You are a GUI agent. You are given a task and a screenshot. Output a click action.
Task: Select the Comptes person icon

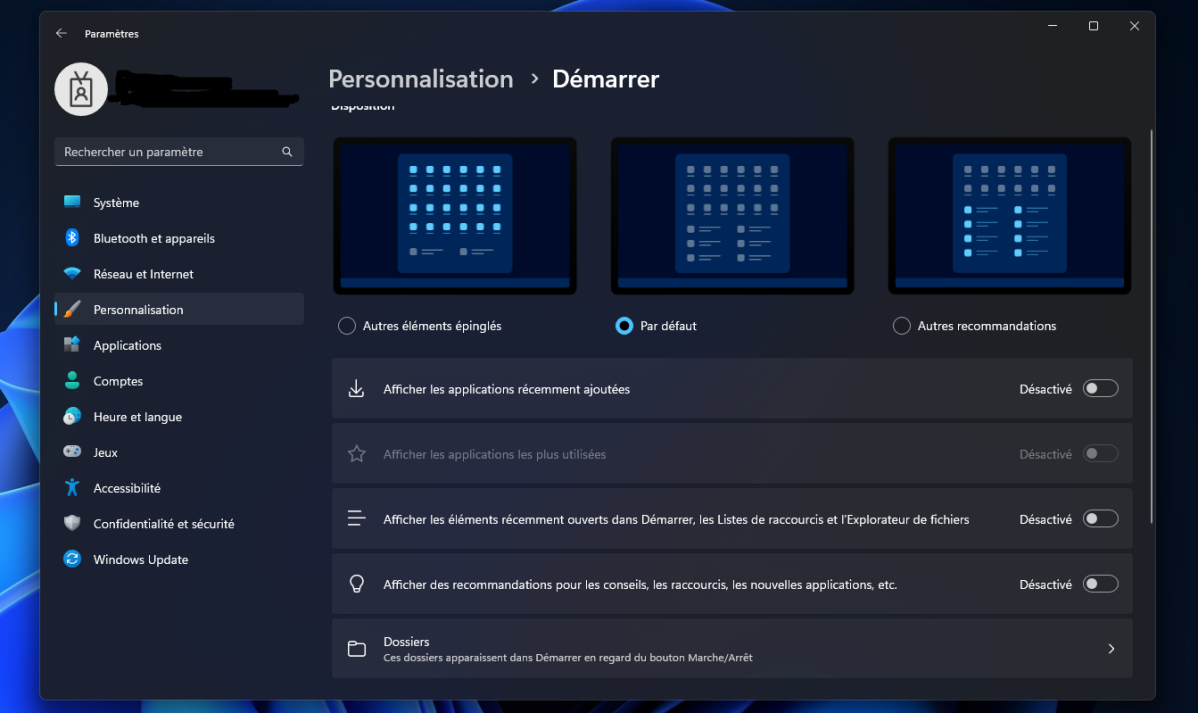tap(72, 381)
